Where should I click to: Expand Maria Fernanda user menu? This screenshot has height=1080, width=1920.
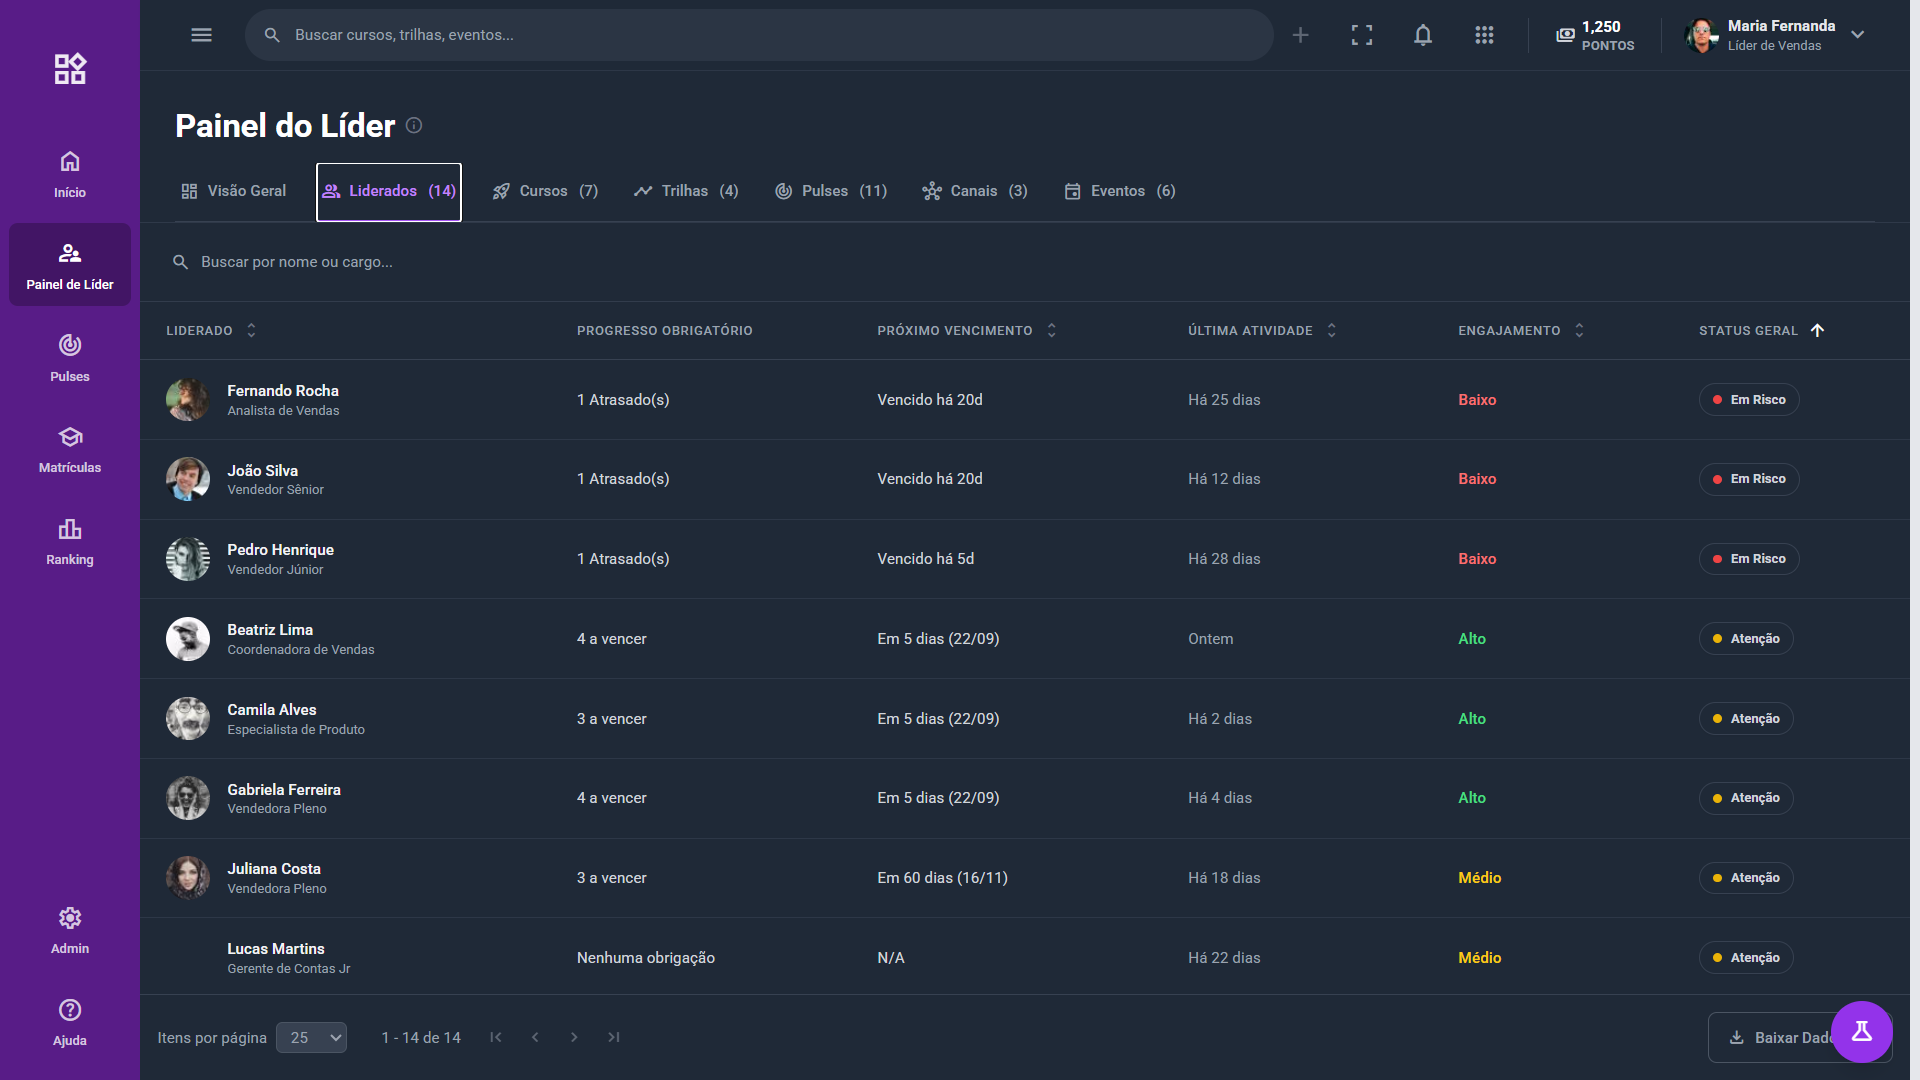point(1857,35)
